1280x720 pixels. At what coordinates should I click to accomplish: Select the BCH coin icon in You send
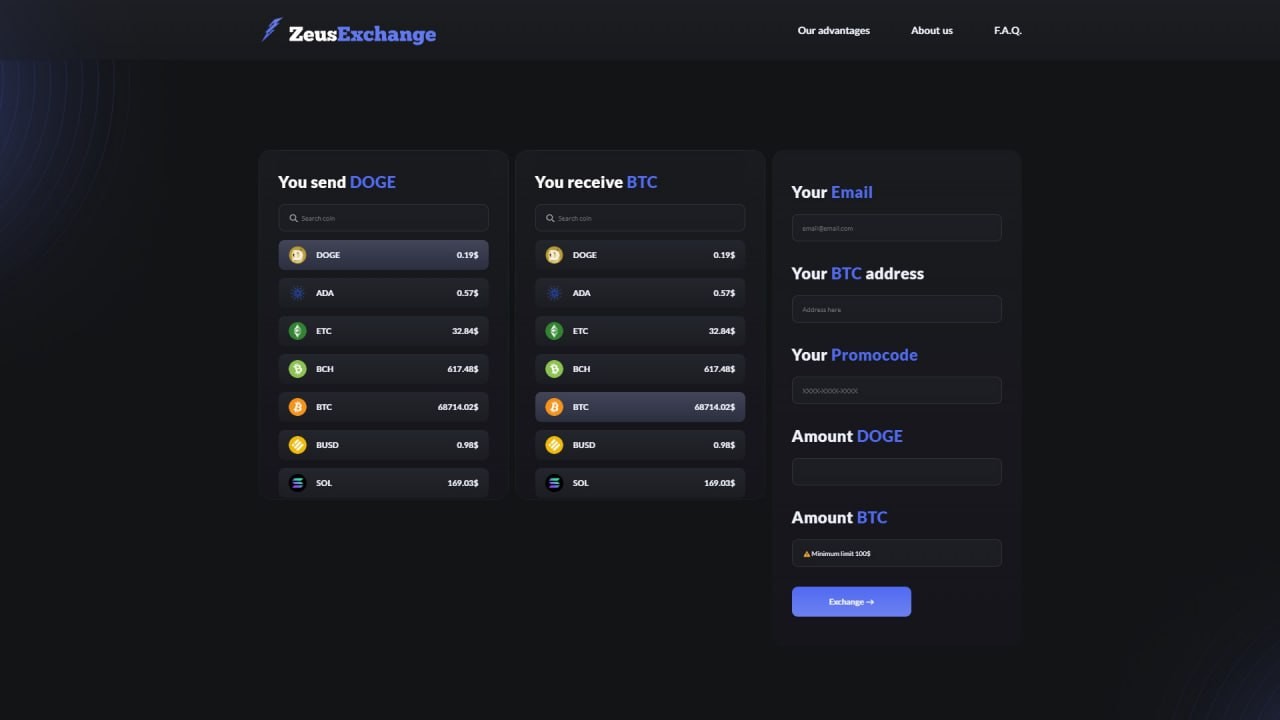pos(297,369)
